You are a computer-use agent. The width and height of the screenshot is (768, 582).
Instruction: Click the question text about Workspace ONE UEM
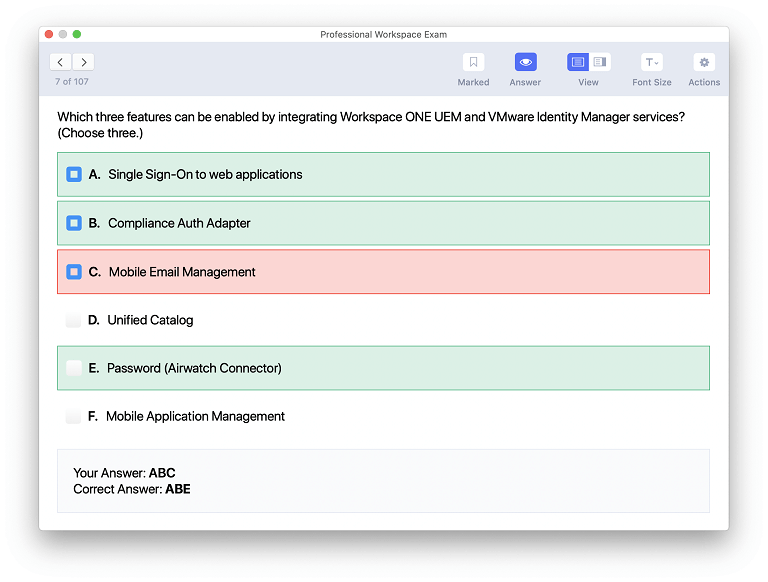pyautogui.click(x=371, y=125)
